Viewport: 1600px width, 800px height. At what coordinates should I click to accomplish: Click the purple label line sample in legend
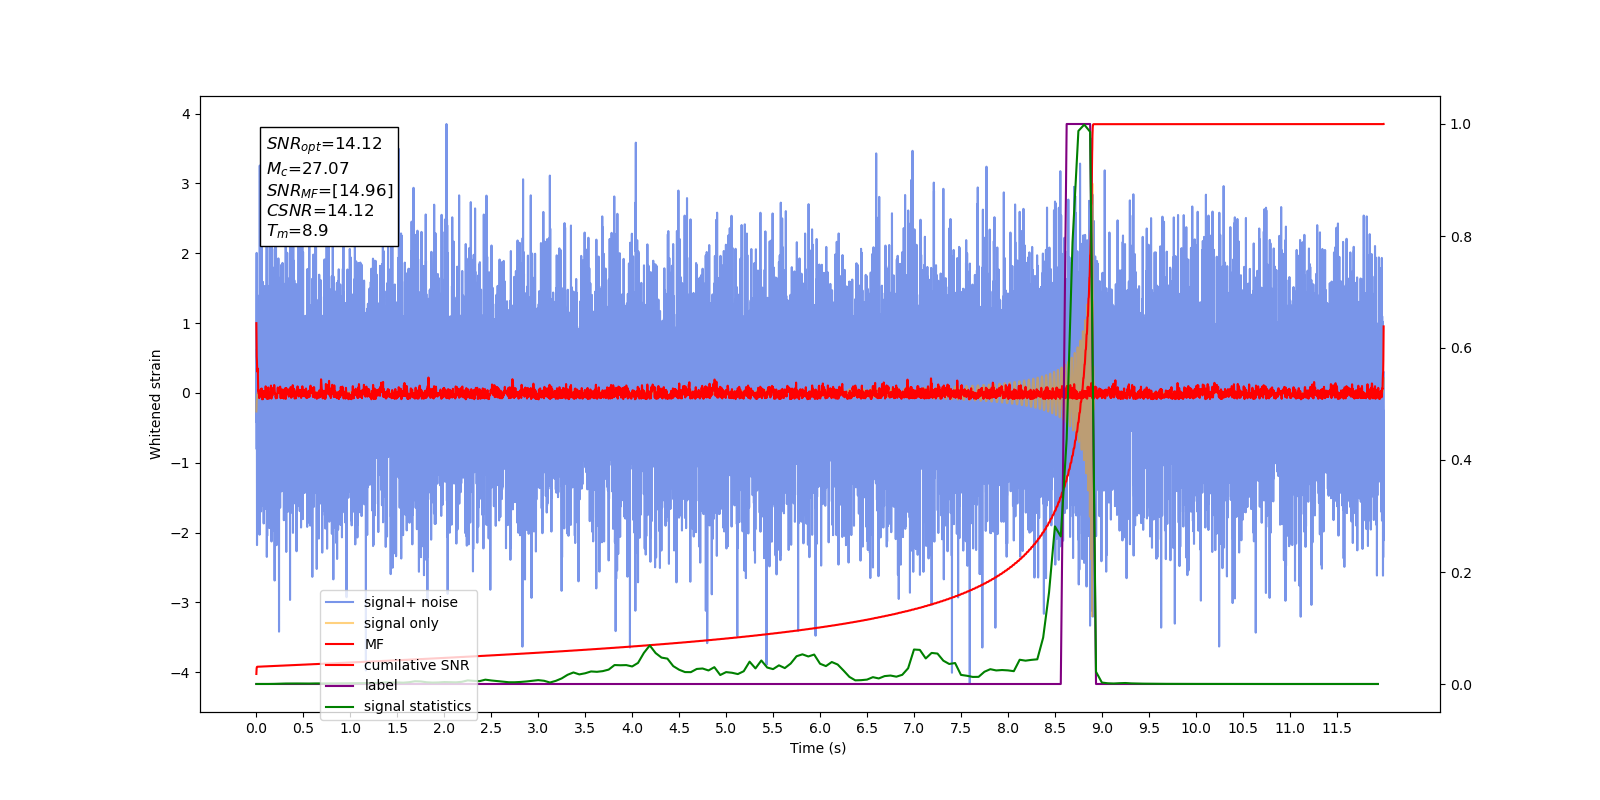[x=340, y=685]
